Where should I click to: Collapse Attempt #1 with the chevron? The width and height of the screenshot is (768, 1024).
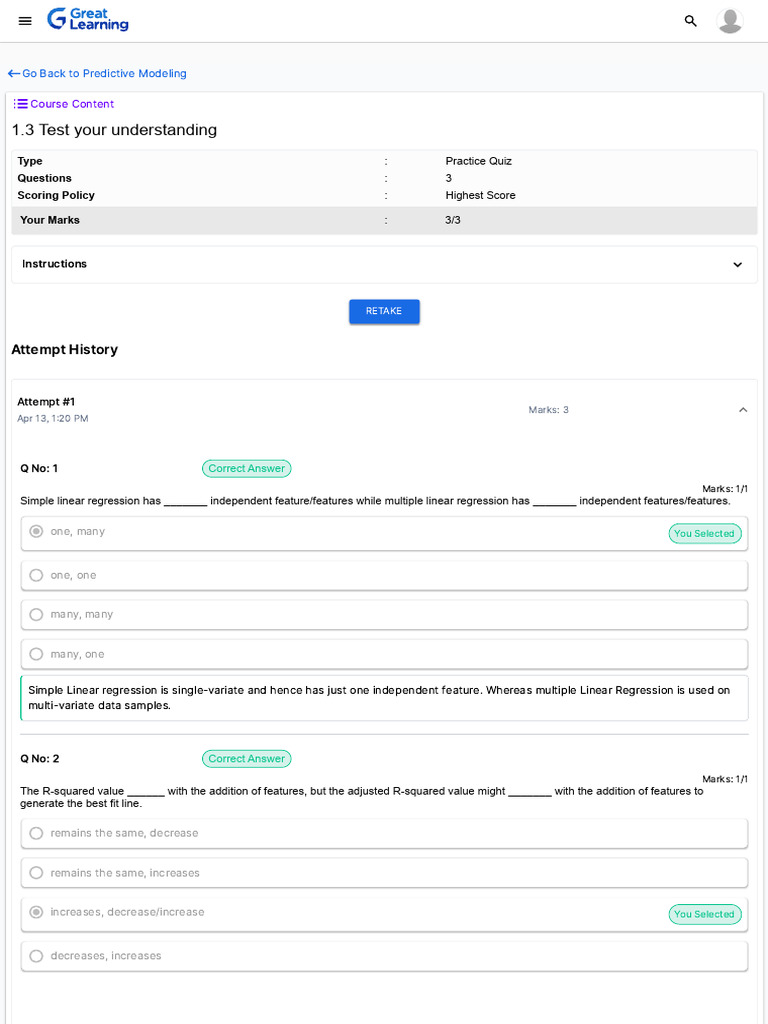pyautogui.click(x=742, y=410)
